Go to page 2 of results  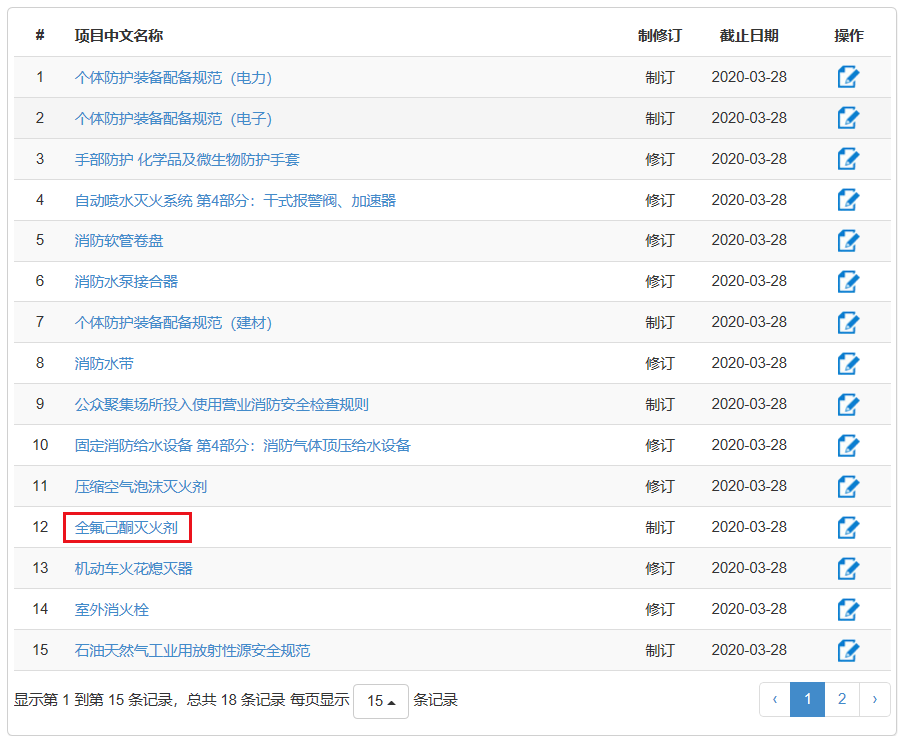click(841, 700)
